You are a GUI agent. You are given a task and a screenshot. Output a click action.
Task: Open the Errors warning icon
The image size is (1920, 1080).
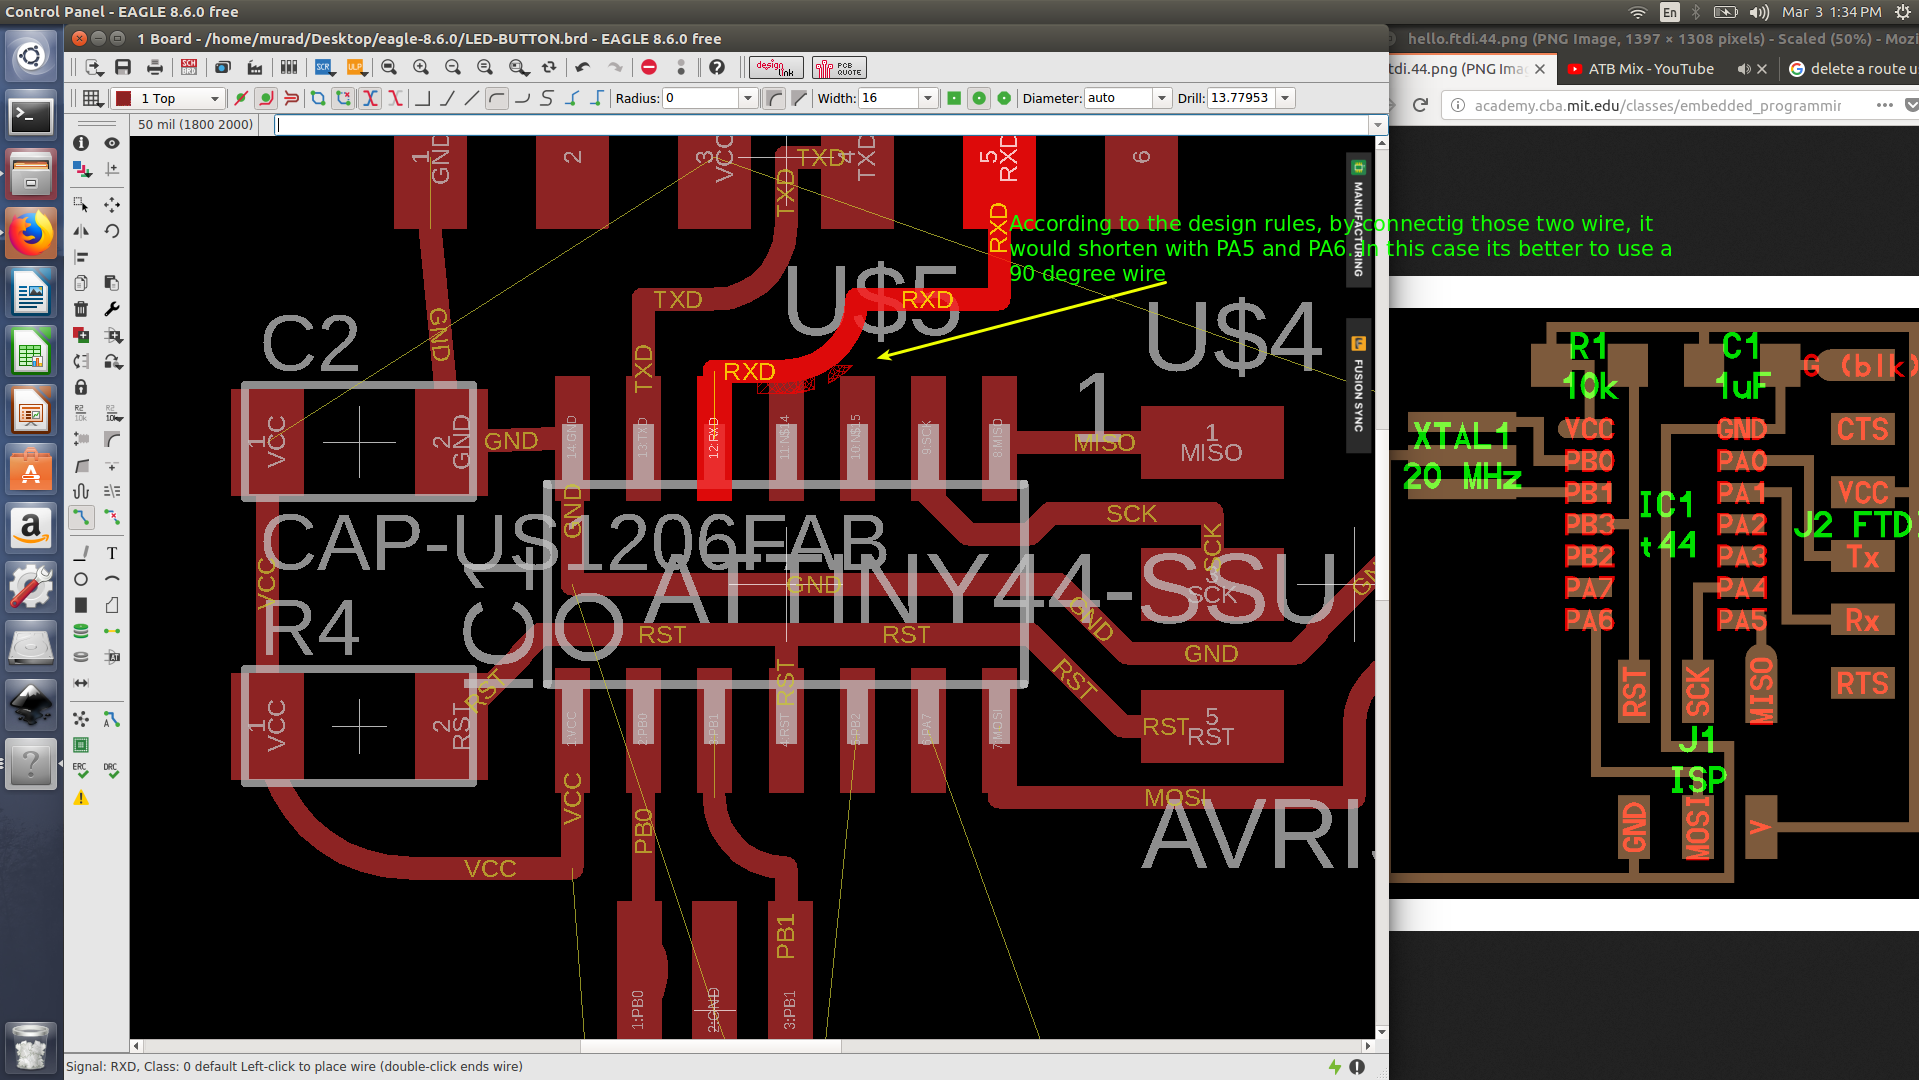[x=81, y=798]
